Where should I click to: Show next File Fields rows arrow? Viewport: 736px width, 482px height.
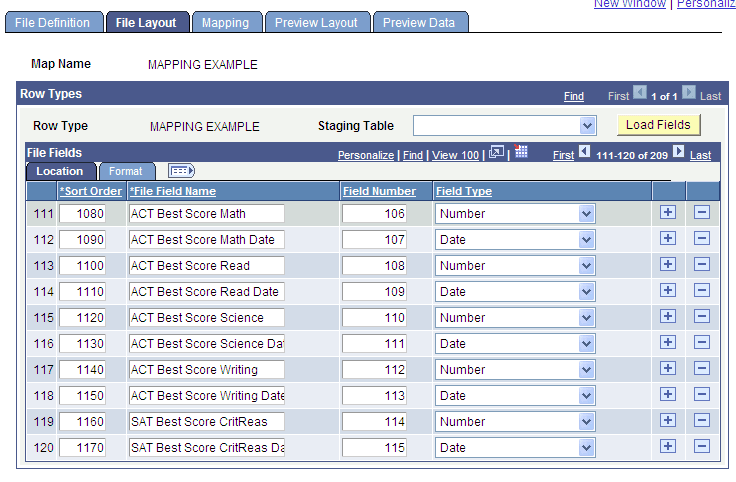[x=678, y=152]
